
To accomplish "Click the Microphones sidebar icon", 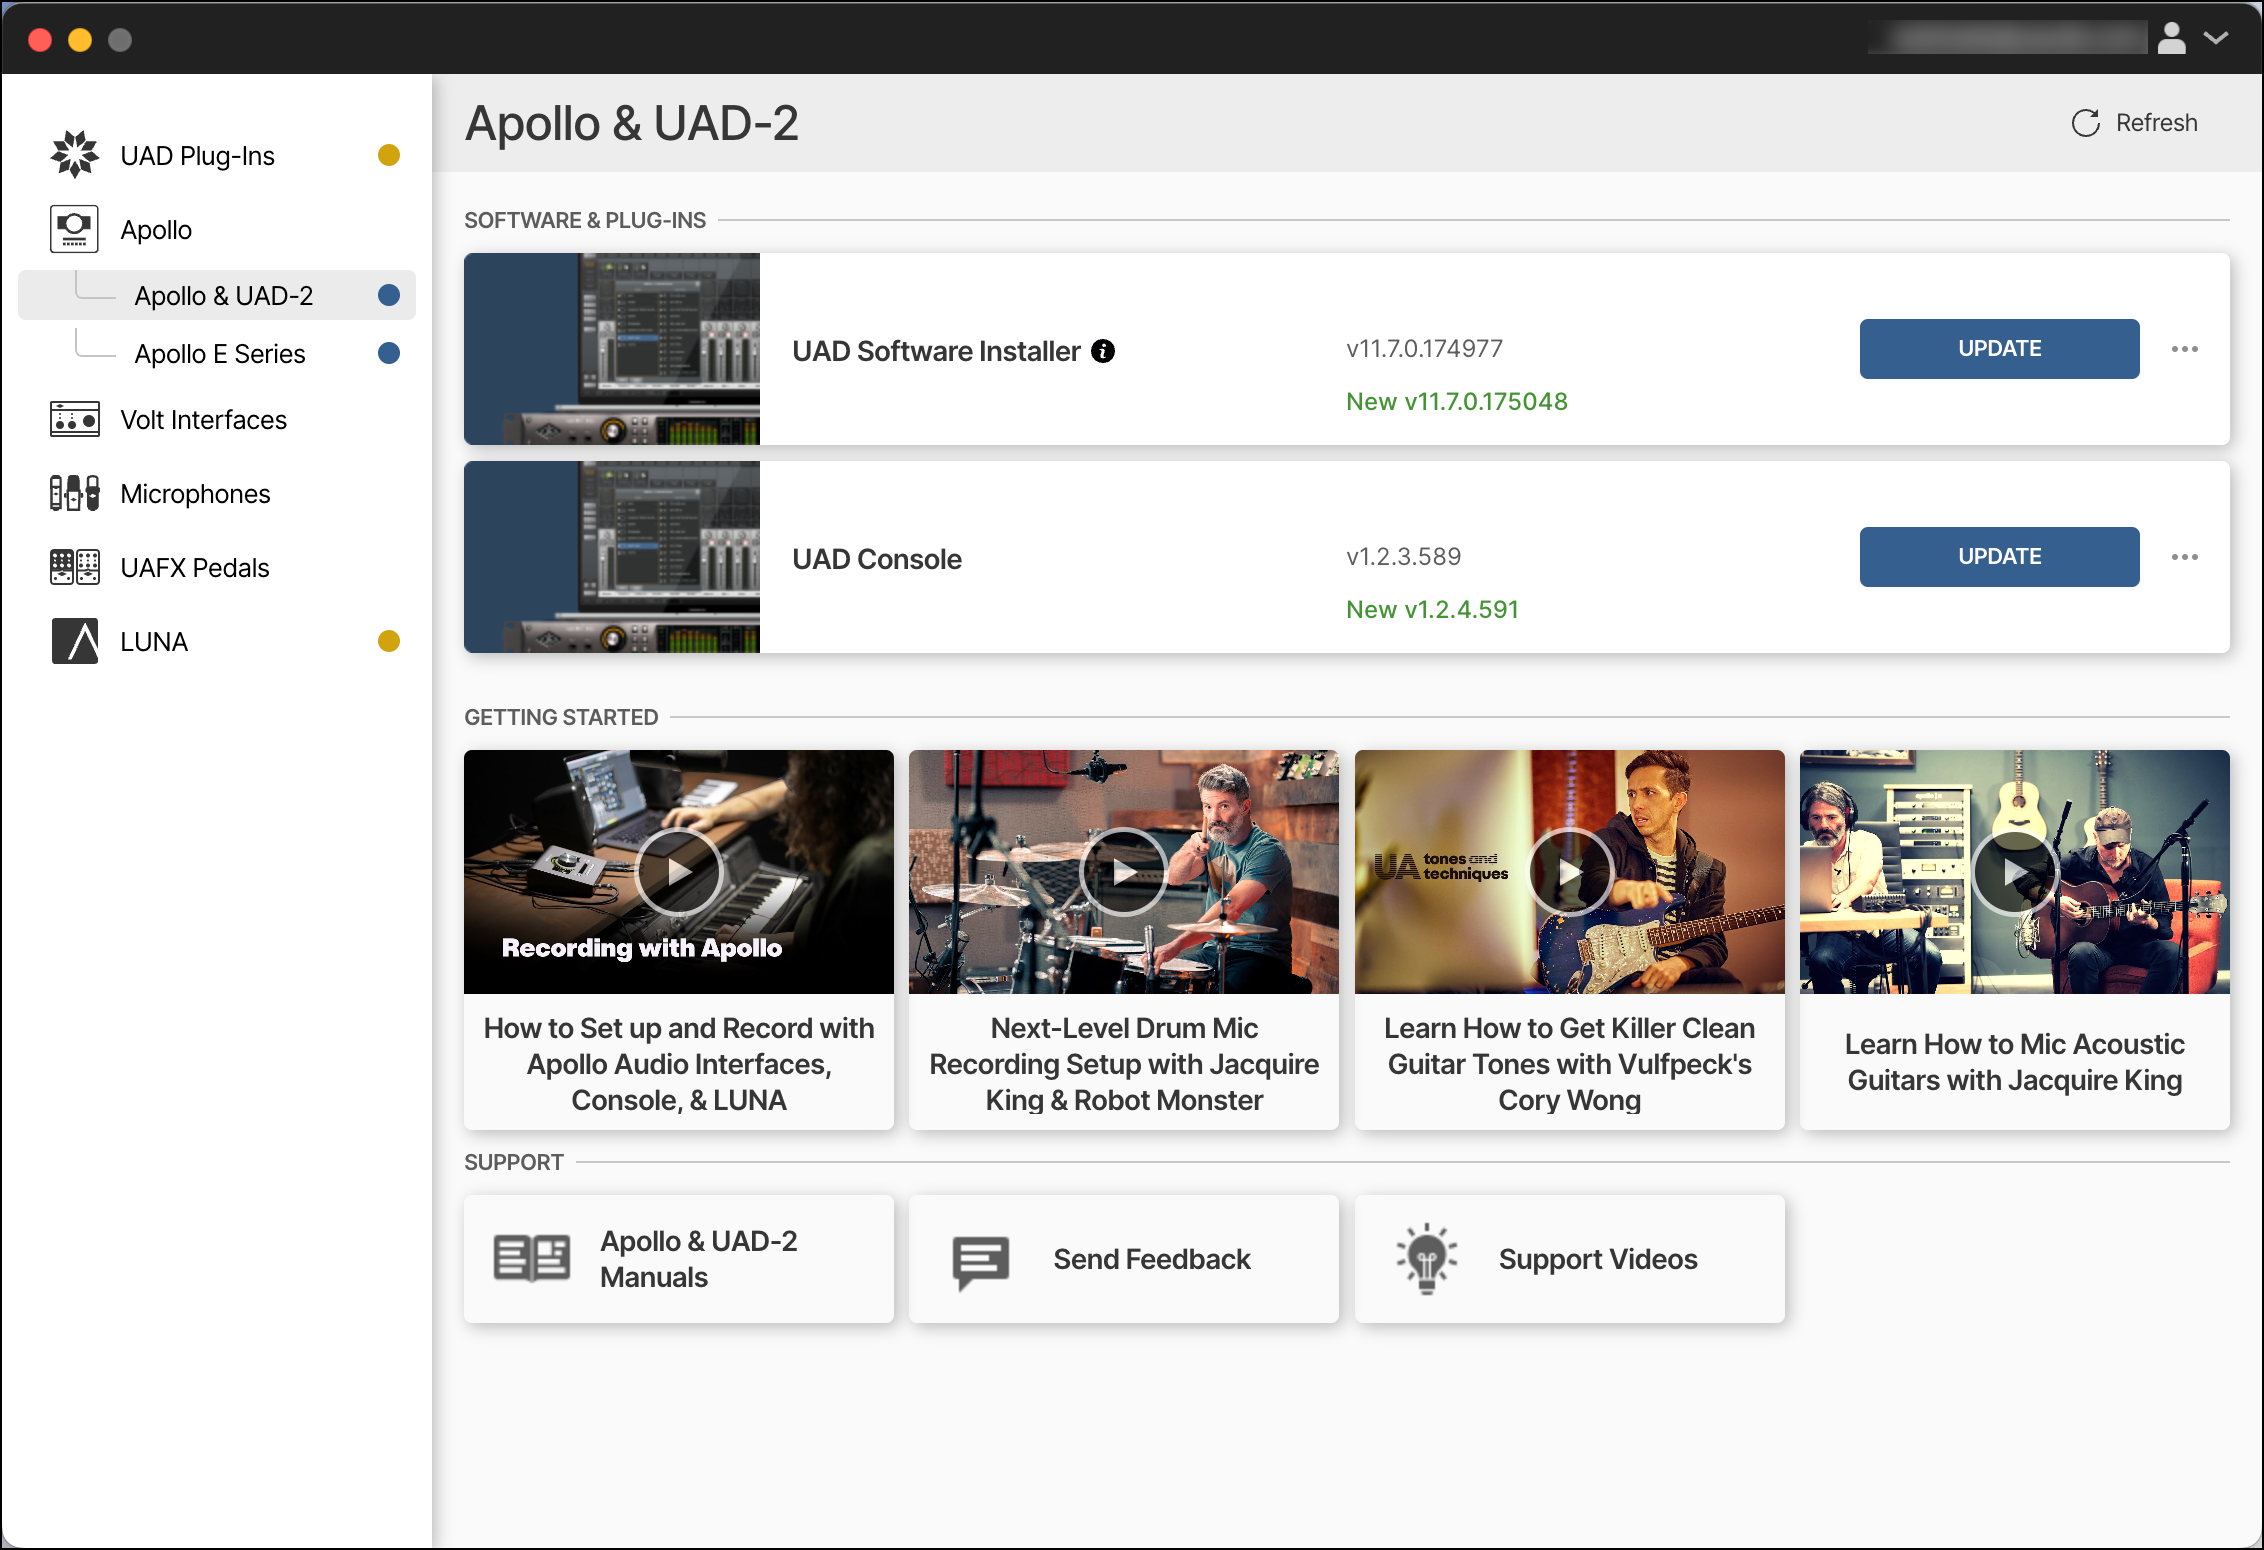I will pyautogui.click(x=74, y=492).
